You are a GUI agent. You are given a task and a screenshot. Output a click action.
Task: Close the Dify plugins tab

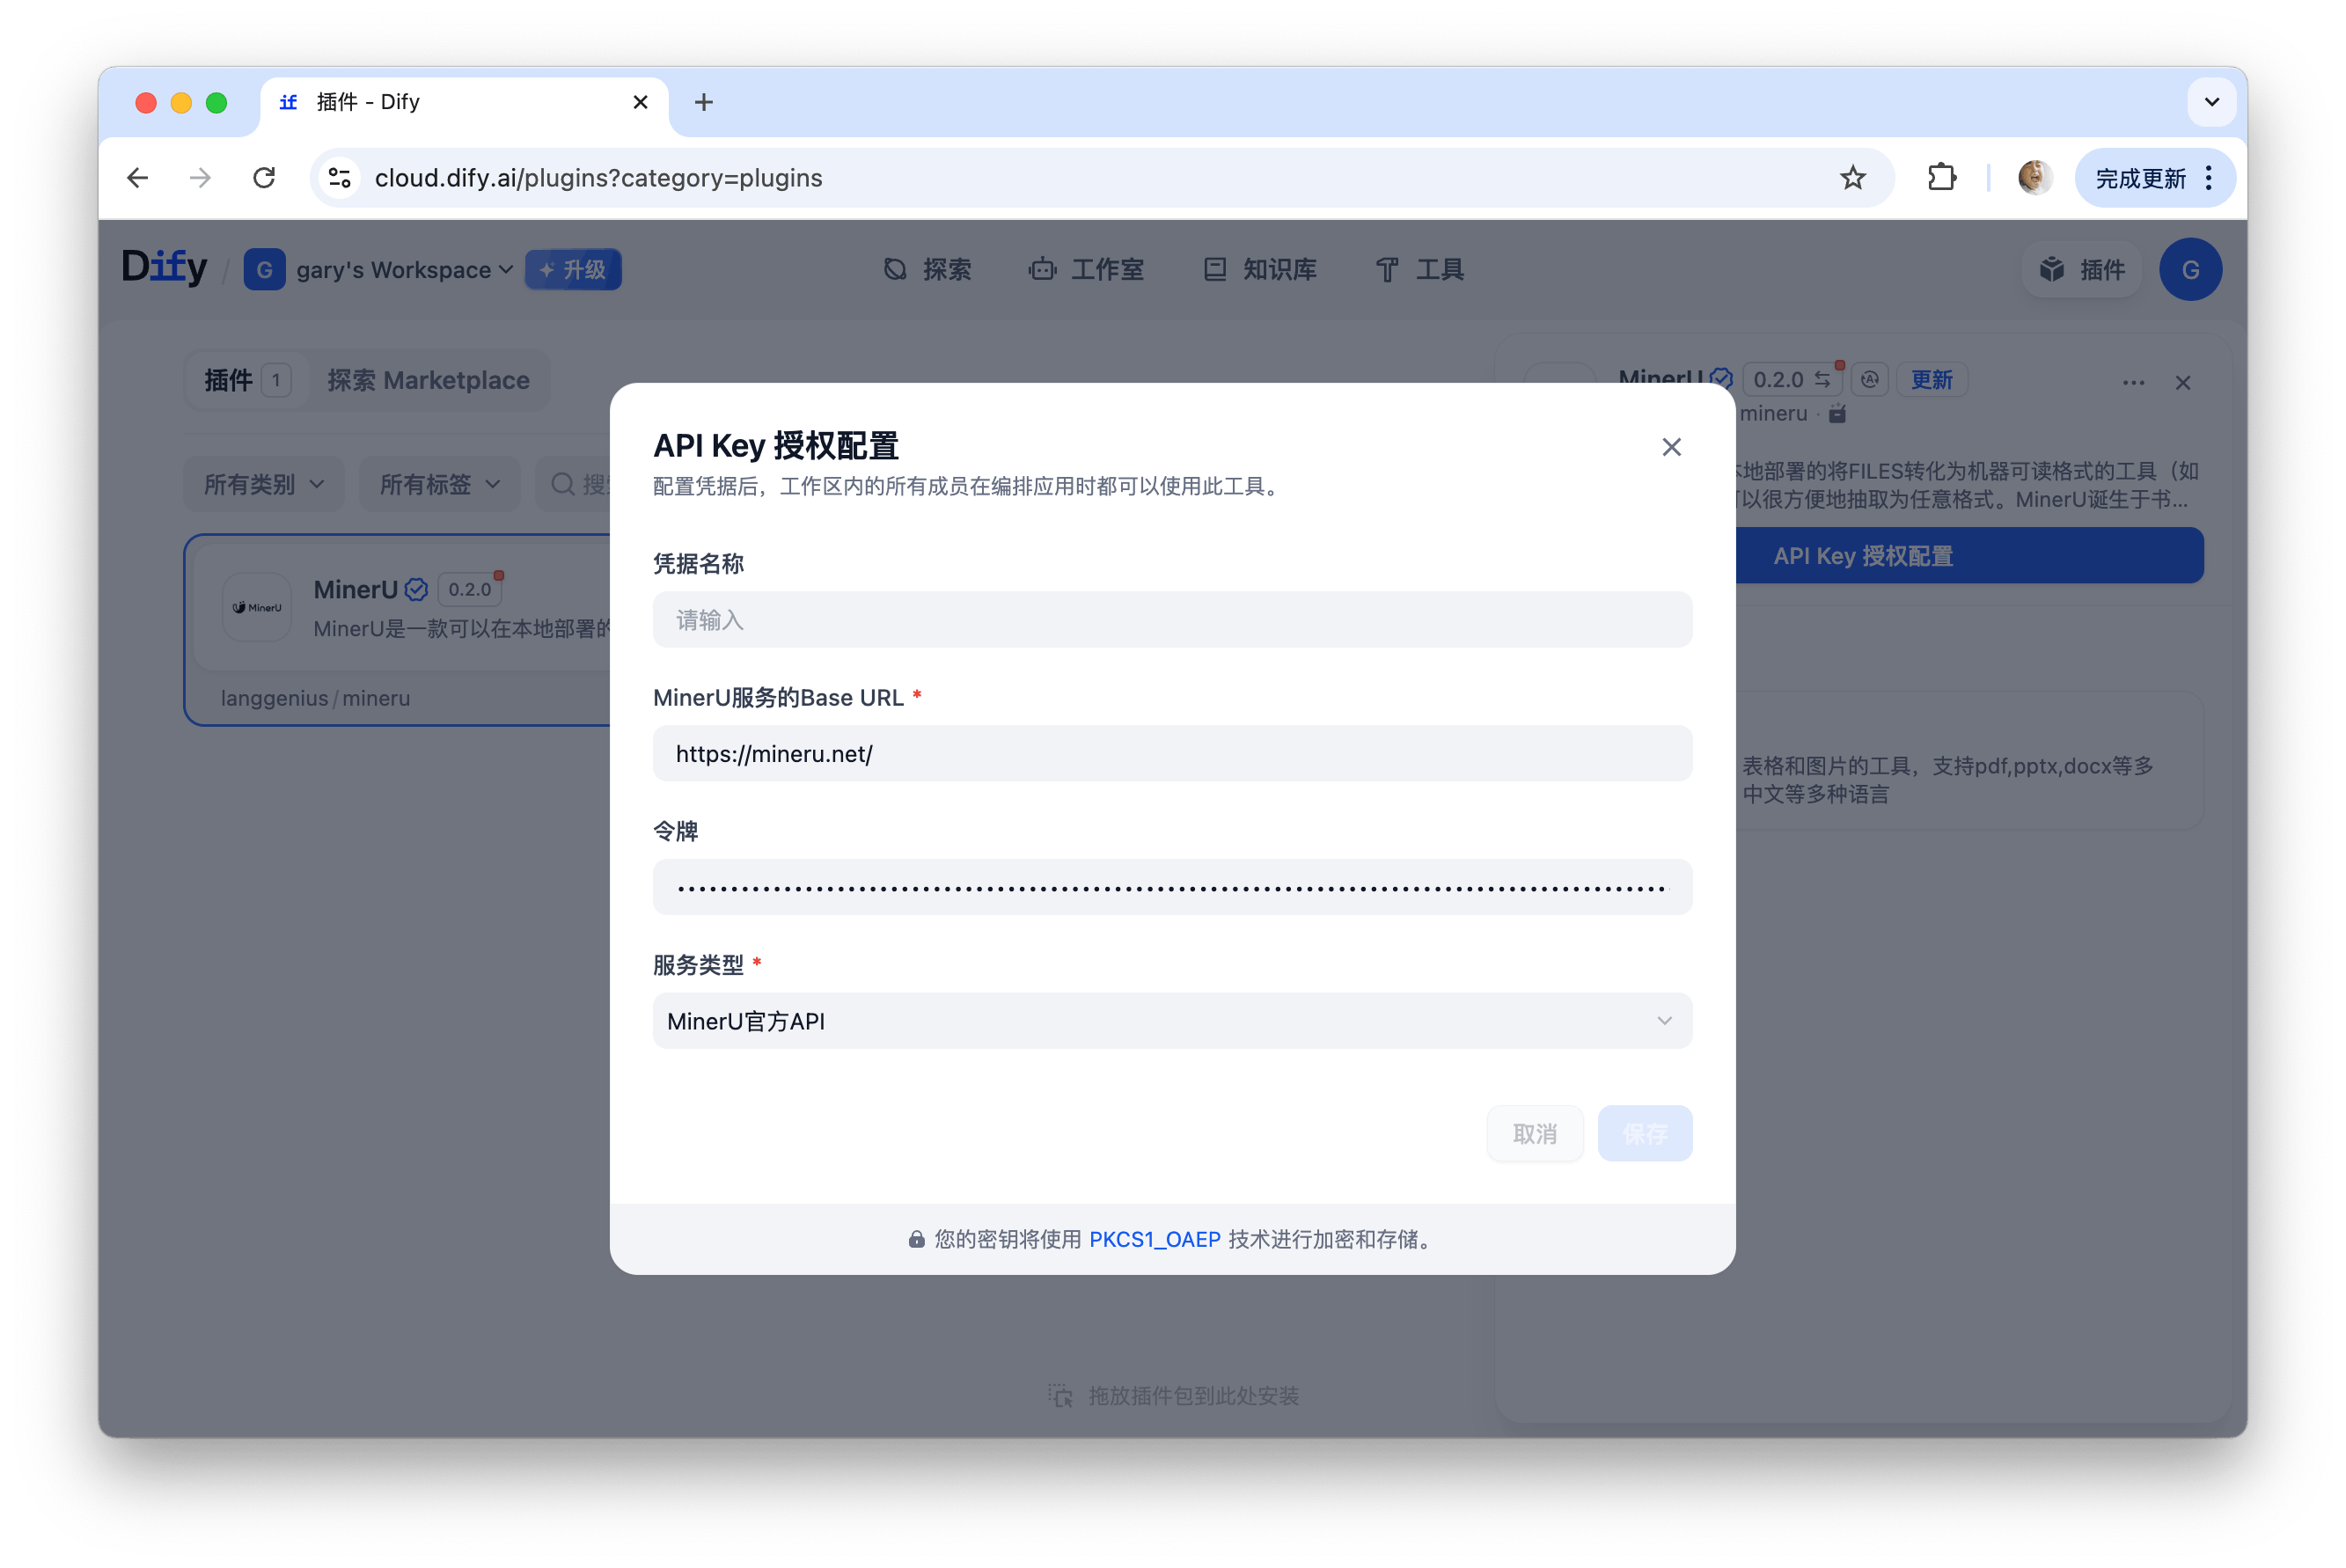point(640,102)
